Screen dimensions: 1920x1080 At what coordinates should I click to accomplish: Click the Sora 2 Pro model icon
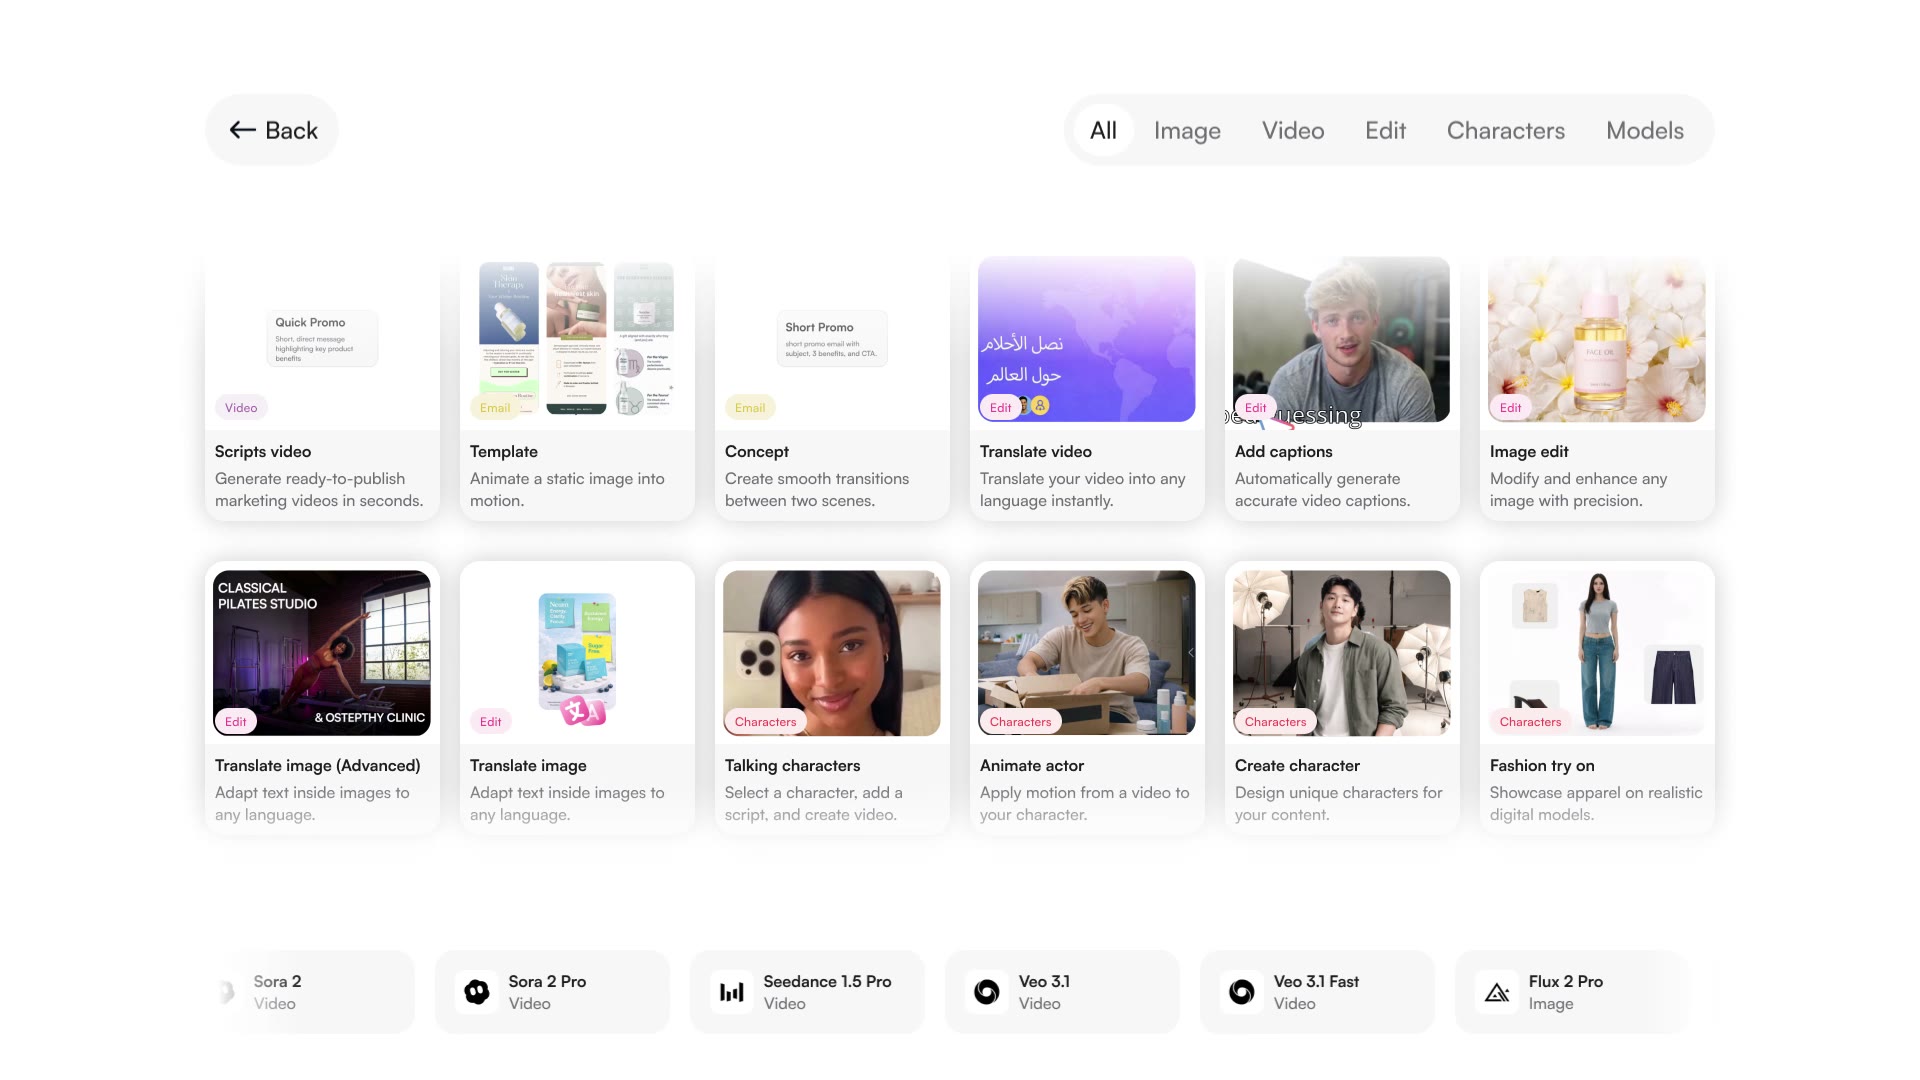477,992
